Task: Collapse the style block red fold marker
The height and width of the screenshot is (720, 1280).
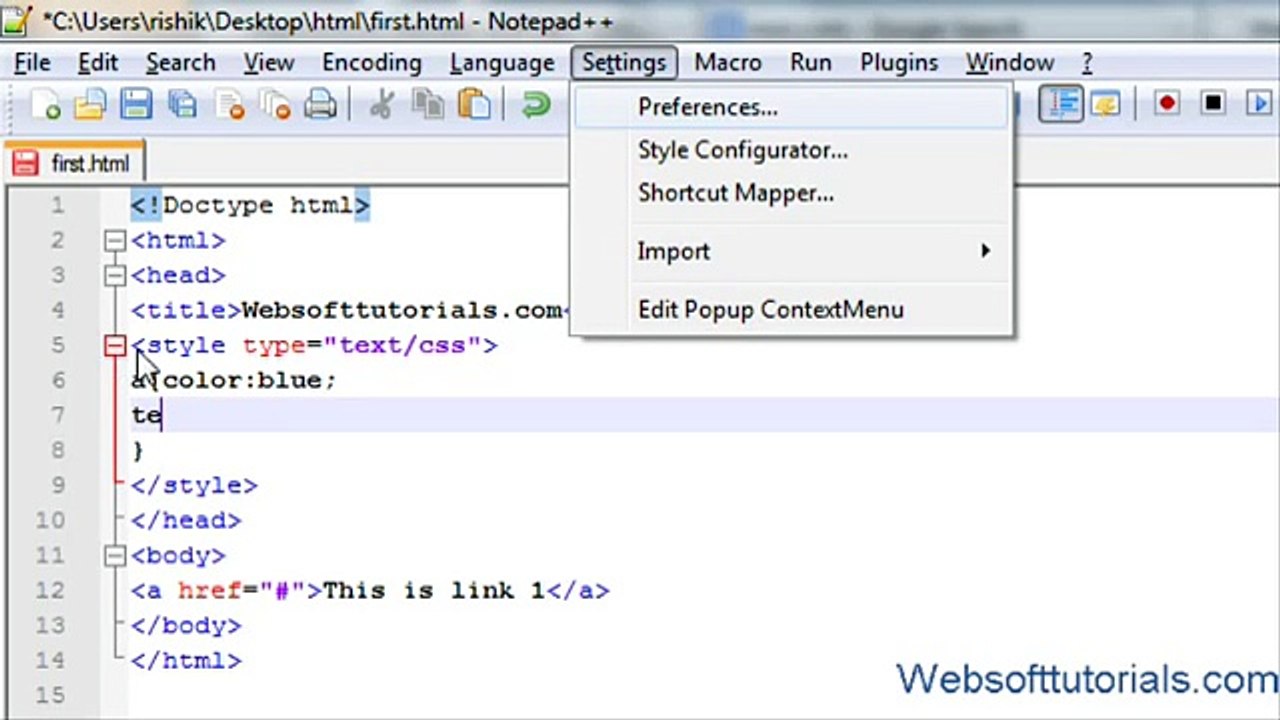Action: [x=115, y=345]
